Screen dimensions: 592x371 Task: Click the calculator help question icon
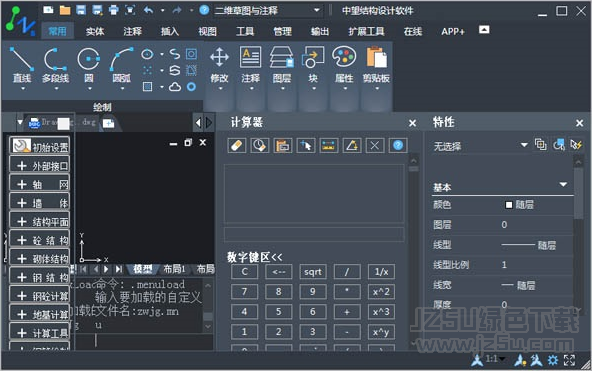pos(398,145)
